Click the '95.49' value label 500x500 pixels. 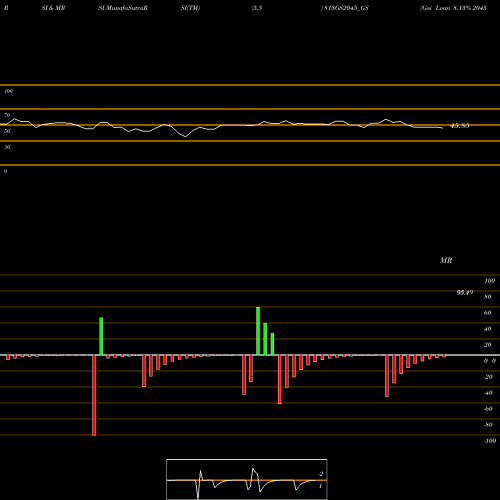point(465,292)
